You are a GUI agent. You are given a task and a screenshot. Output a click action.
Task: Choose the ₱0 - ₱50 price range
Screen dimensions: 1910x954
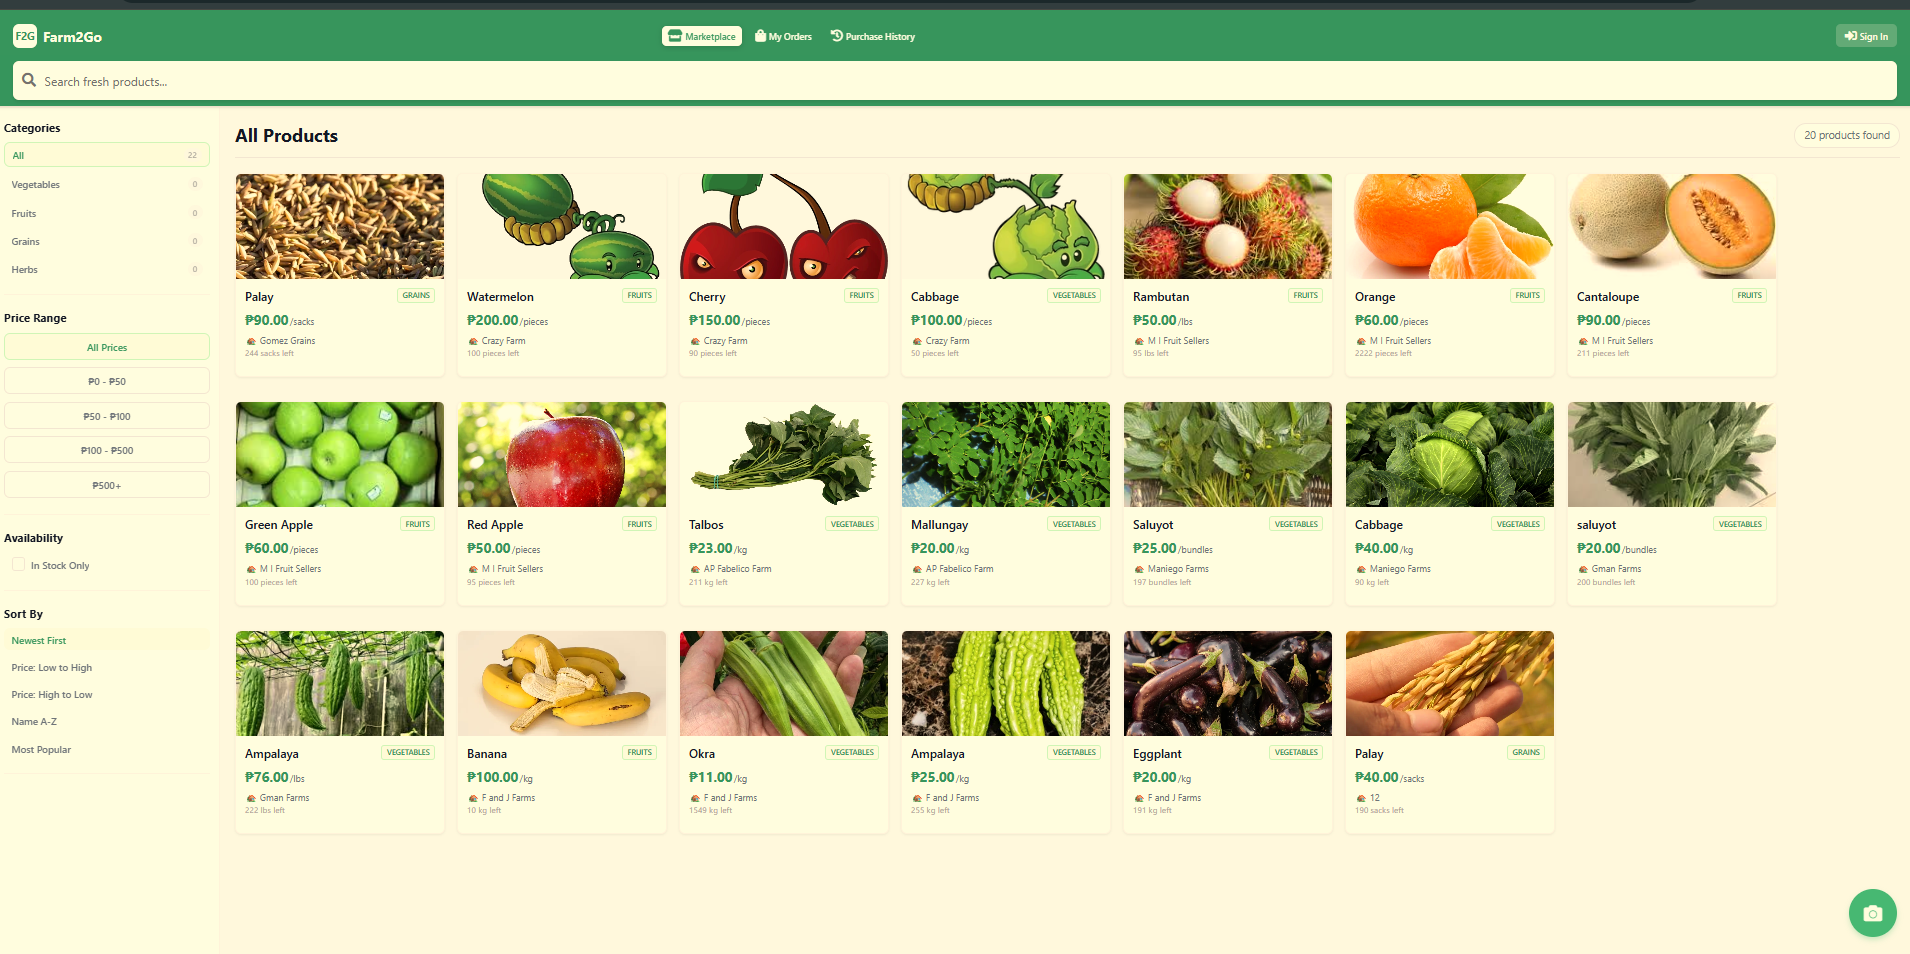(x=107, y=381)
